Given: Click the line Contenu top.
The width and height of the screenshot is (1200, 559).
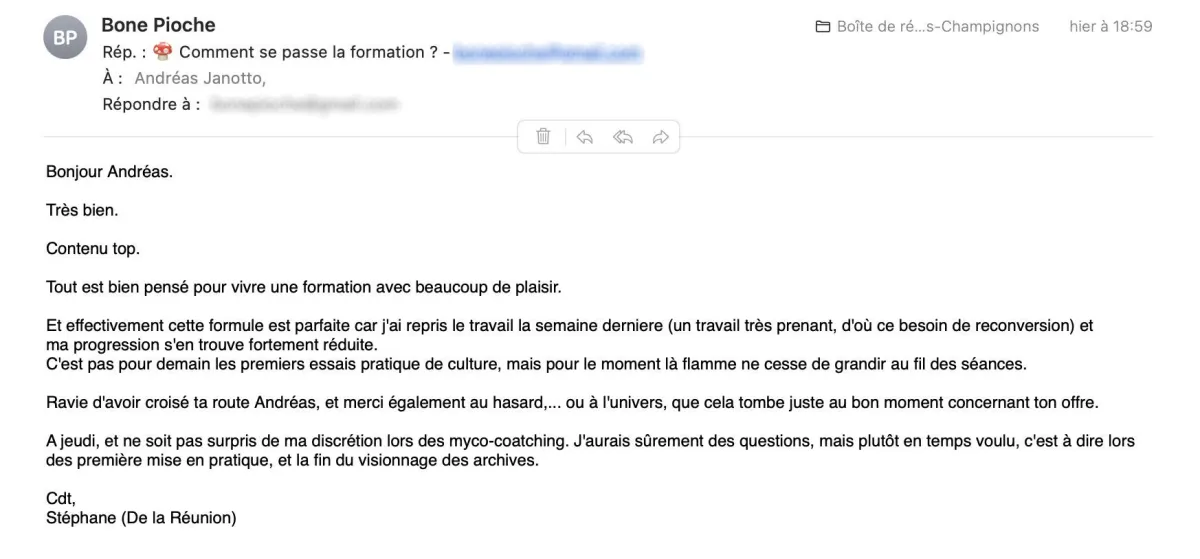Looking at the screenshot, I should [93, 249].
